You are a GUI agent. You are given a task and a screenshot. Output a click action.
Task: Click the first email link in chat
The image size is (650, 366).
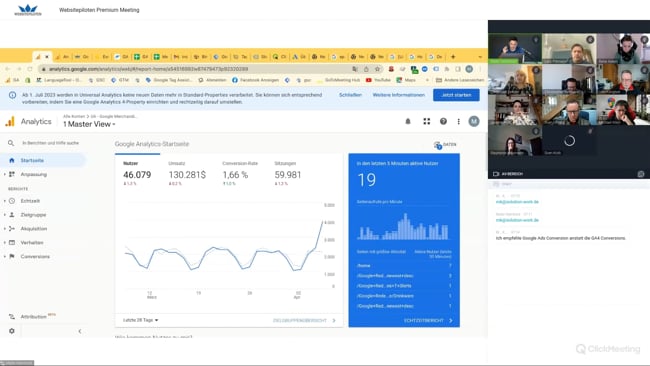click(x=517, y=202)
